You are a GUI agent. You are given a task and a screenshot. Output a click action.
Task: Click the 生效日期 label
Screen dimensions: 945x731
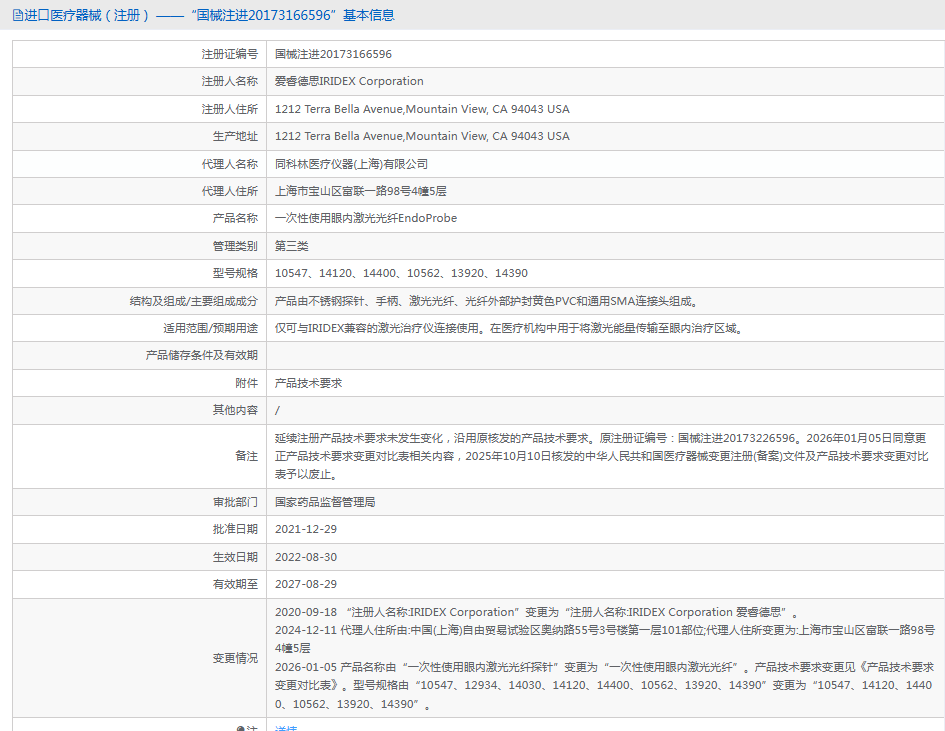coord(235,557)
